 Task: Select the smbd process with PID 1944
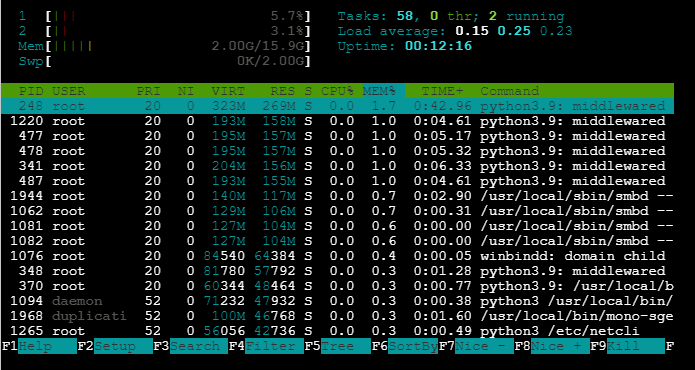[x=337, y=196]
